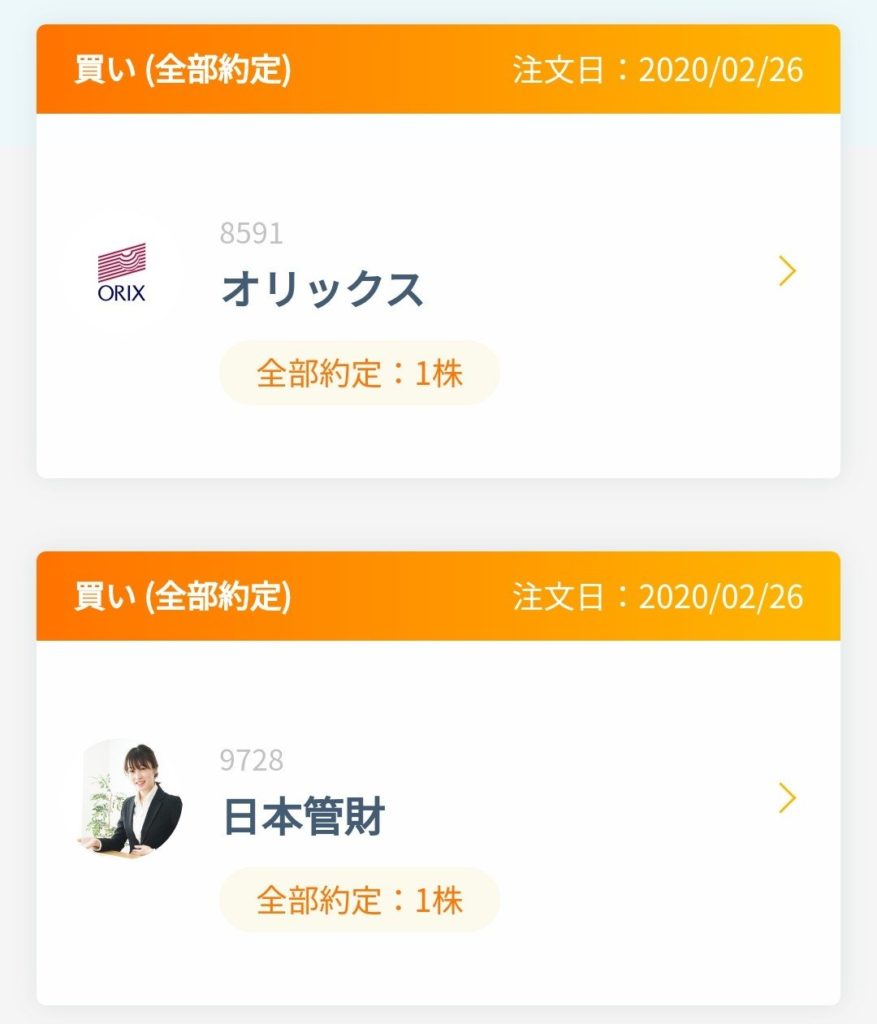Click the ORIX company logo icon
The height and width of the screenshot is (1024, 877).
tap(122, 272)
